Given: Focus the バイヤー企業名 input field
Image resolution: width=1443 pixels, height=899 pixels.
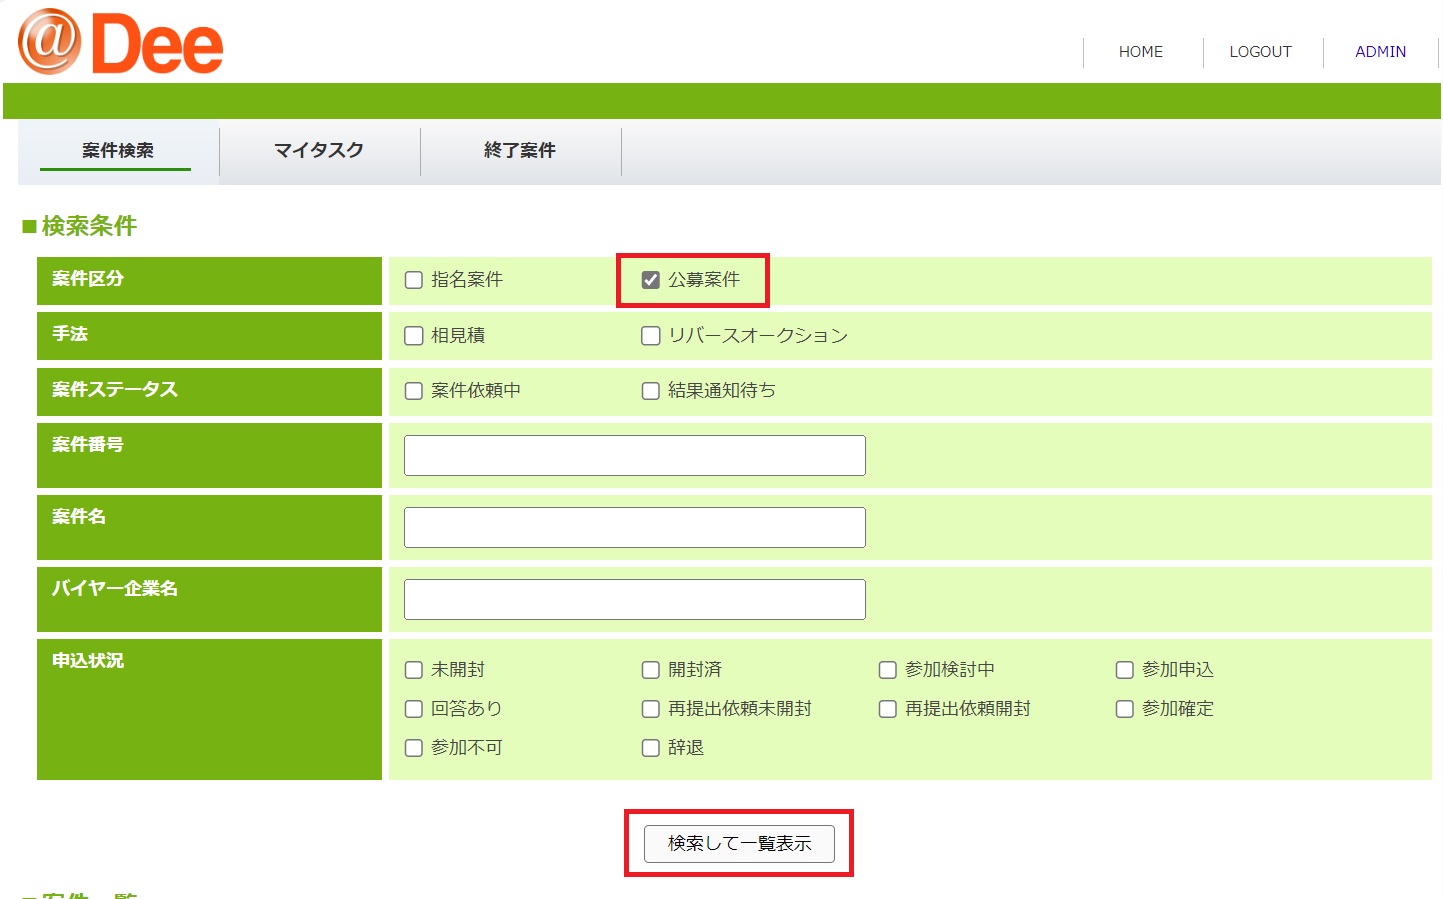Looking at the screenshot, I should point(634,600).
